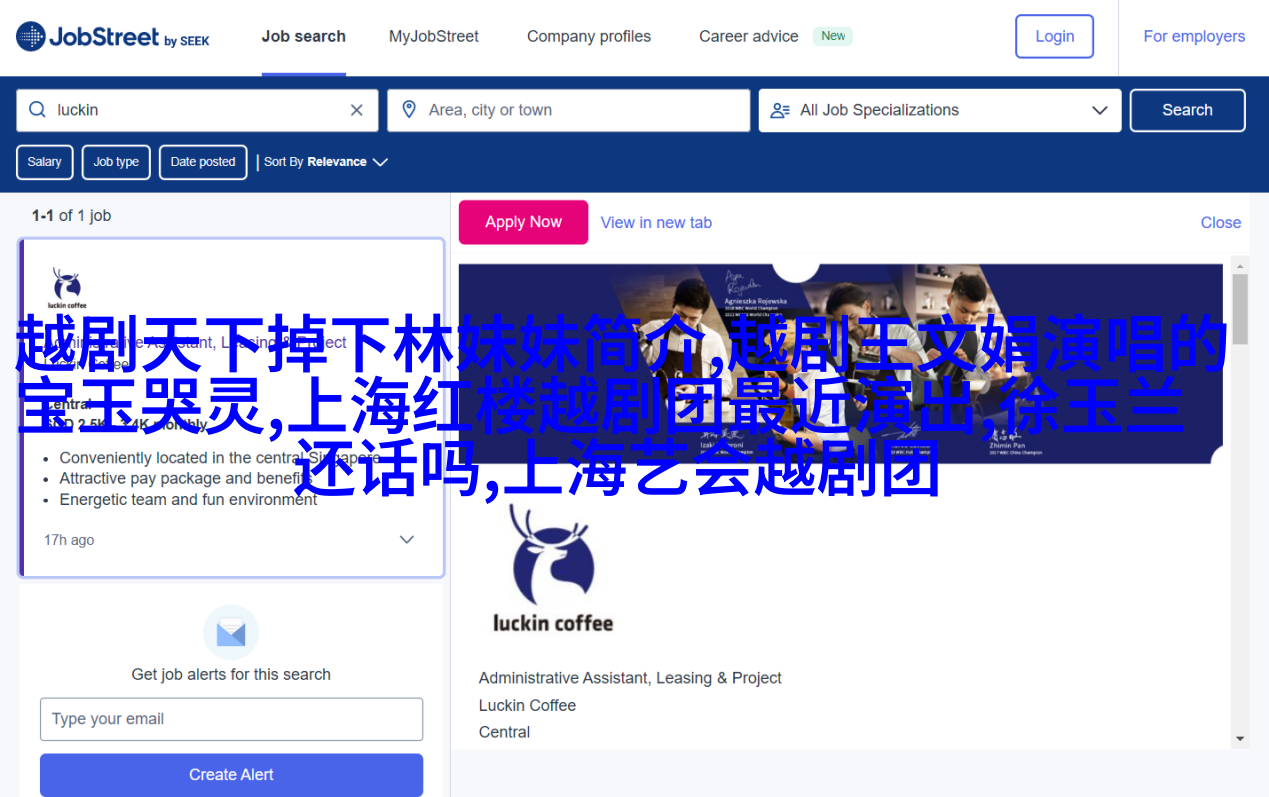Screen dimensions: 1269x797
Task: Click the envelope job alert icon
Action: point(231,632)
